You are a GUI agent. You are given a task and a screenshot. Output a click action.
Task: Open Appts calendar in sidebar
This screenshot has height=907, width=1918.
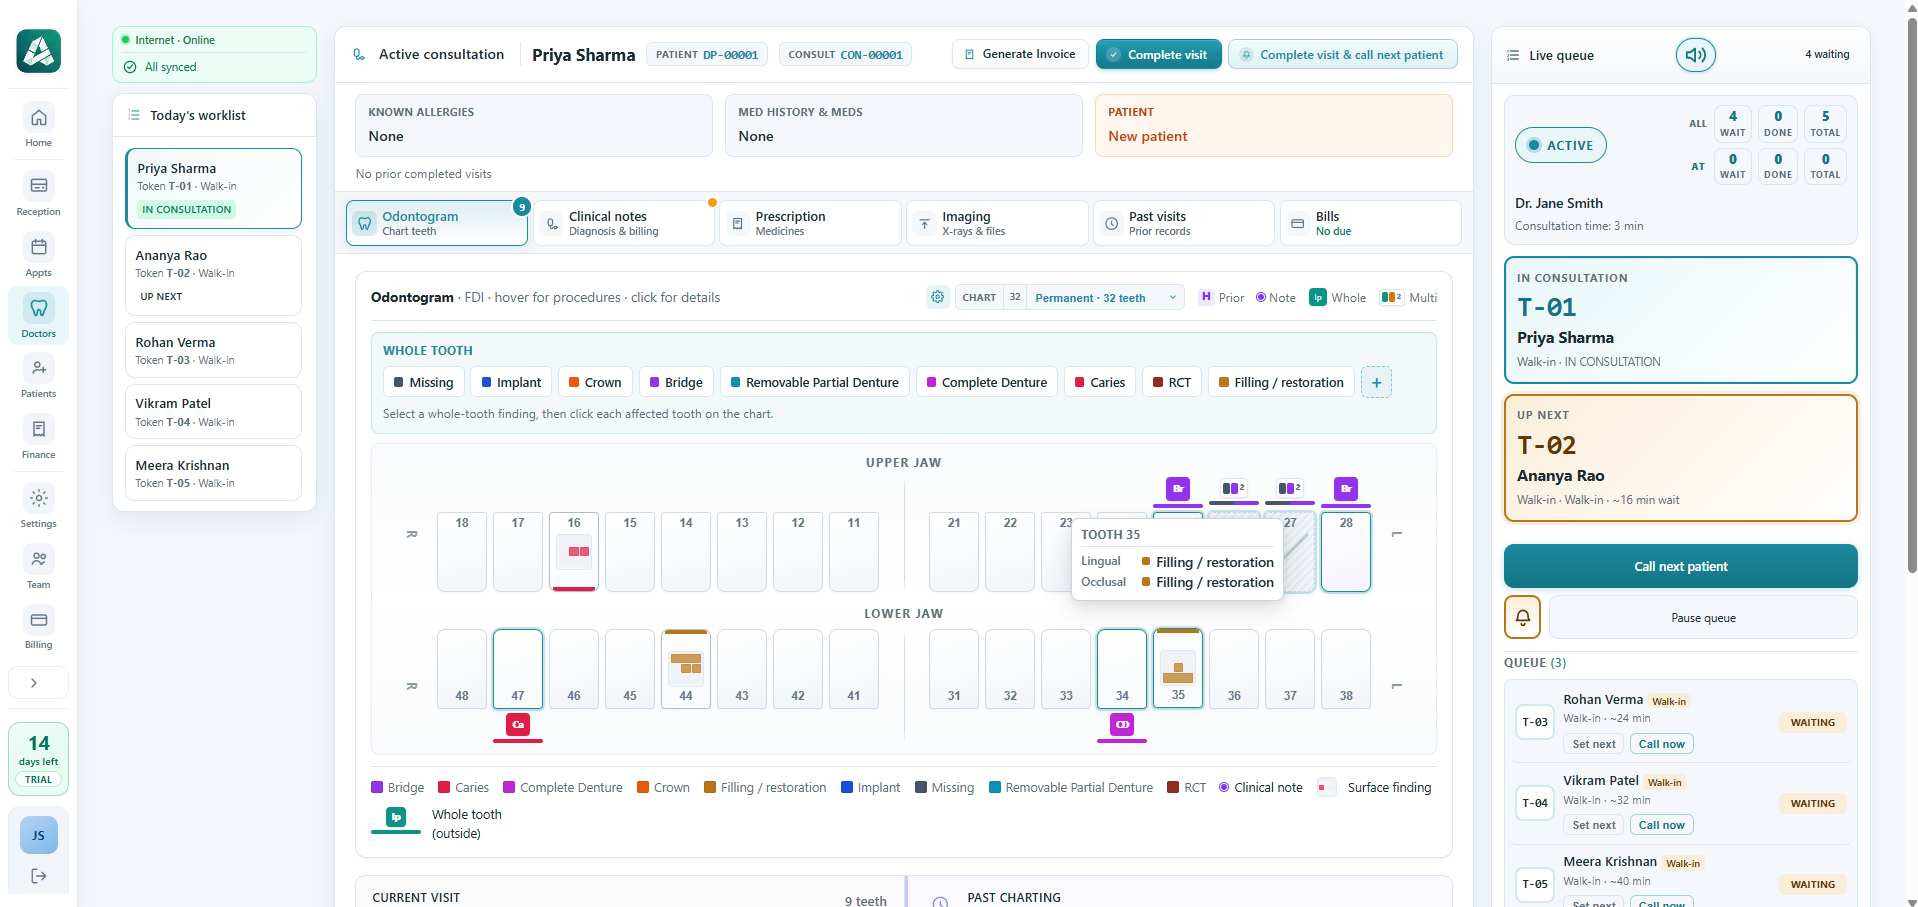pyautogui.click(x=38, y=256)
